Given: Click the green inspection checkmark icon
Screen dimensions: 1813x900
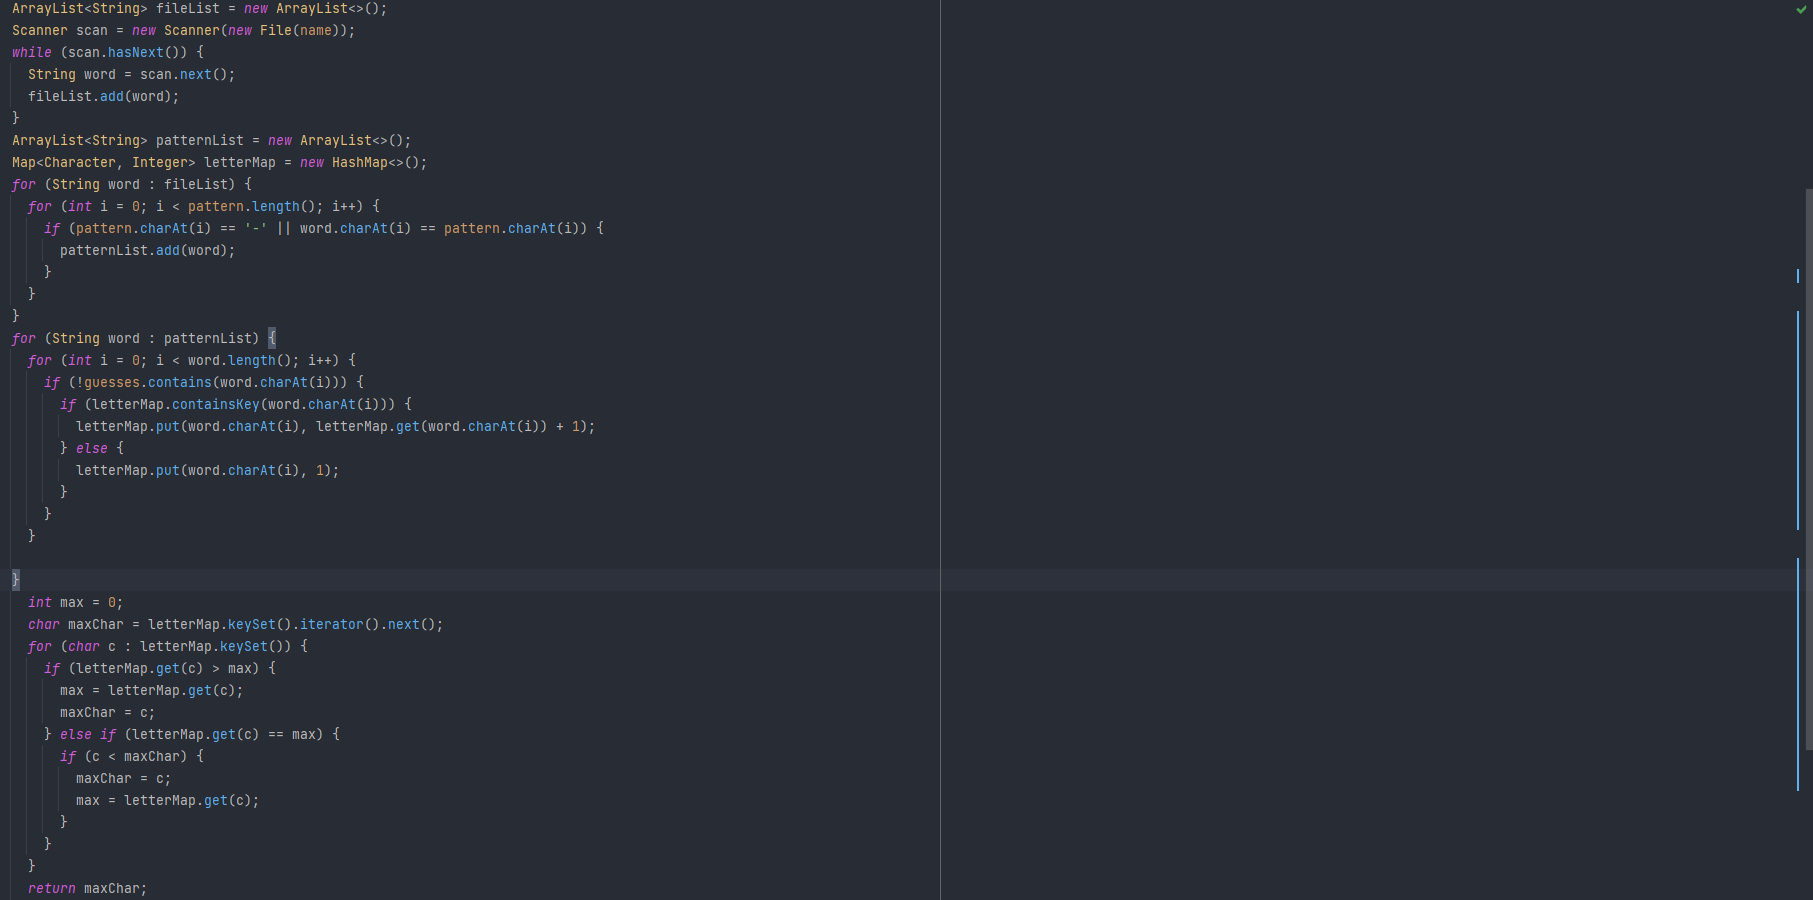Looking at the screenshot, I should click(x=1801, y=9).
